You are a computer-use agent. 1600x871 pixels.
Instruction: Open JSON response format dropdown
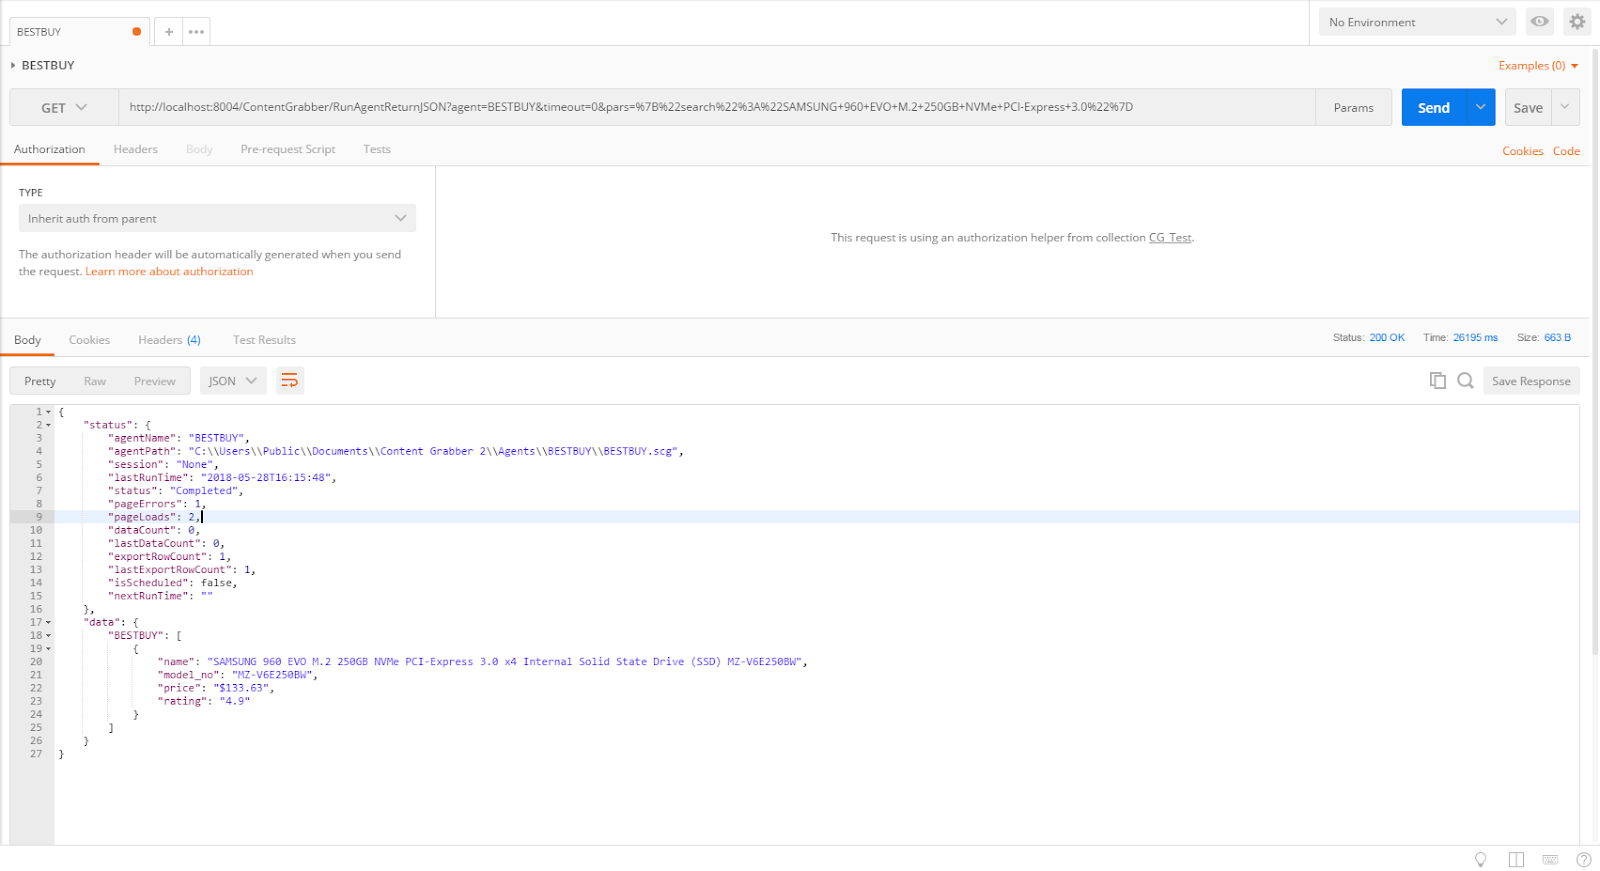pyautogui.click(x=233, y=380)
